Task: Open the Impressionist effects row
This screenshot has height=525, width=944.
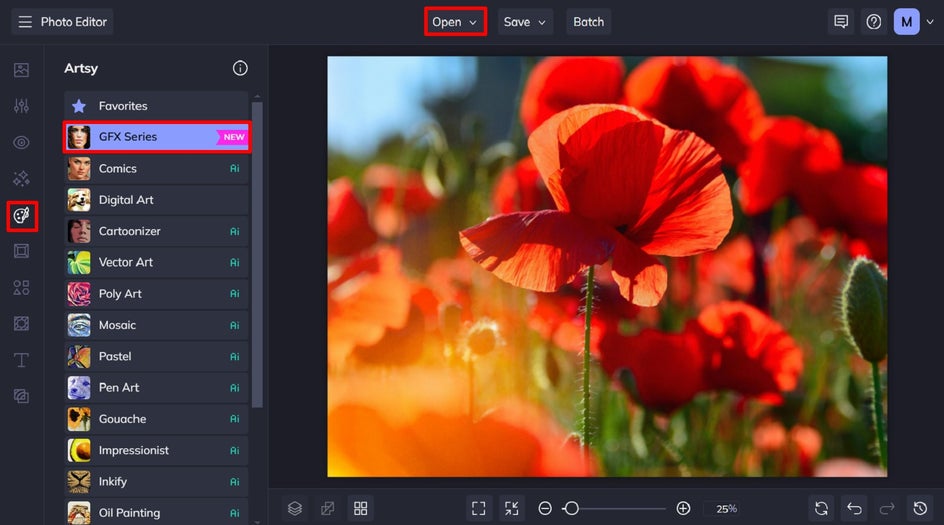Action: click(157, 450)
